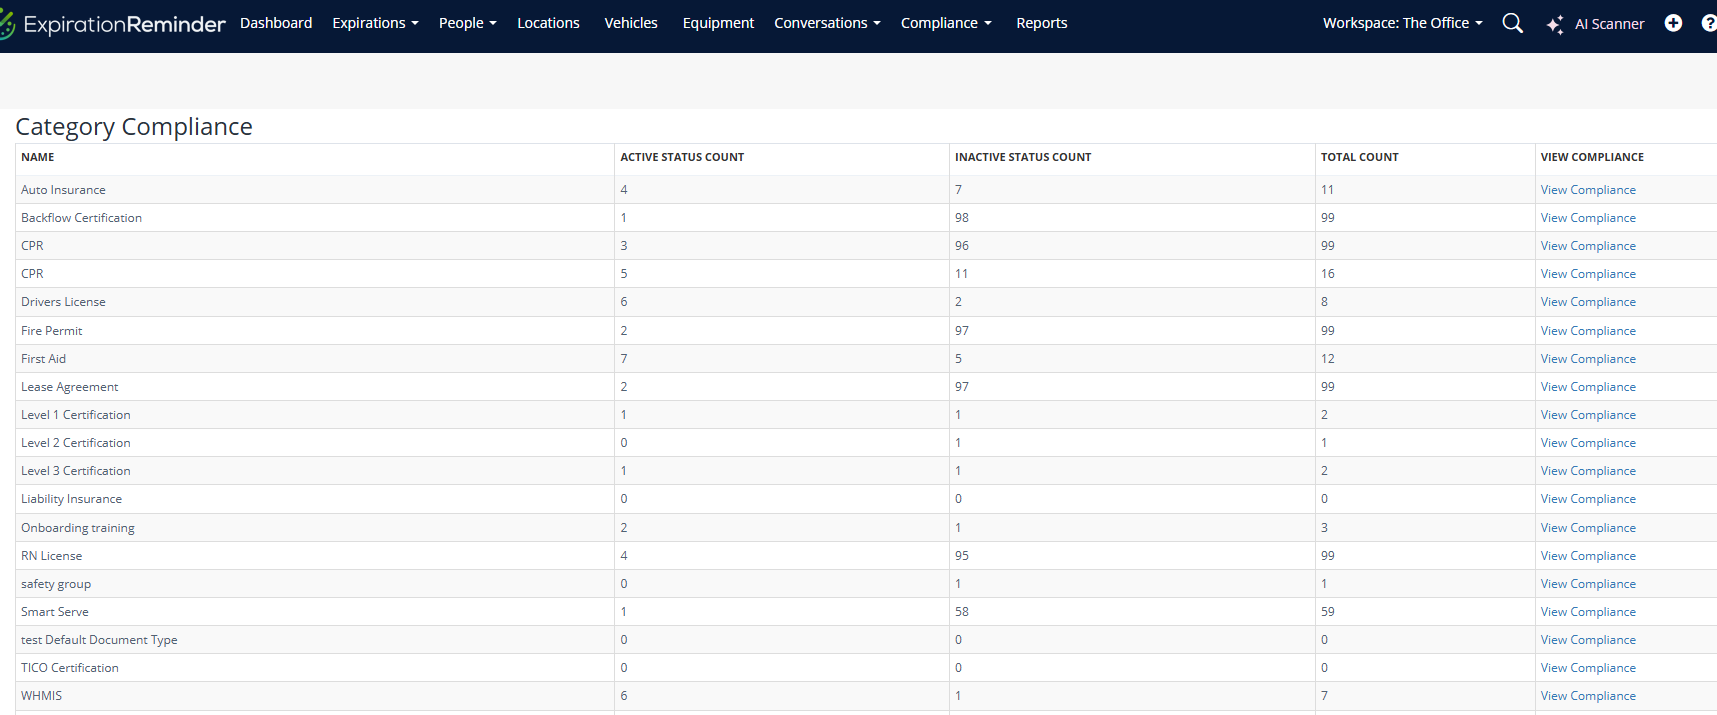Click the Drivers License category name
This screenshot has width=1717, height=715.
point(63,302)
